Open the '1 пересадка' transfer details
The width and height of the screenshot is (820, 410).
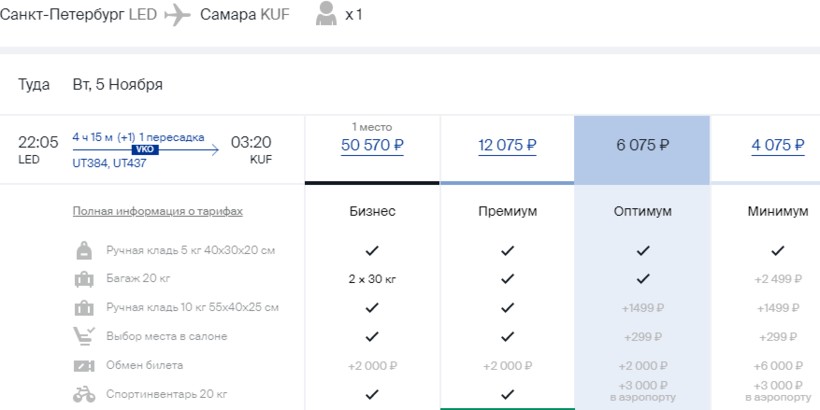[172, 137]
